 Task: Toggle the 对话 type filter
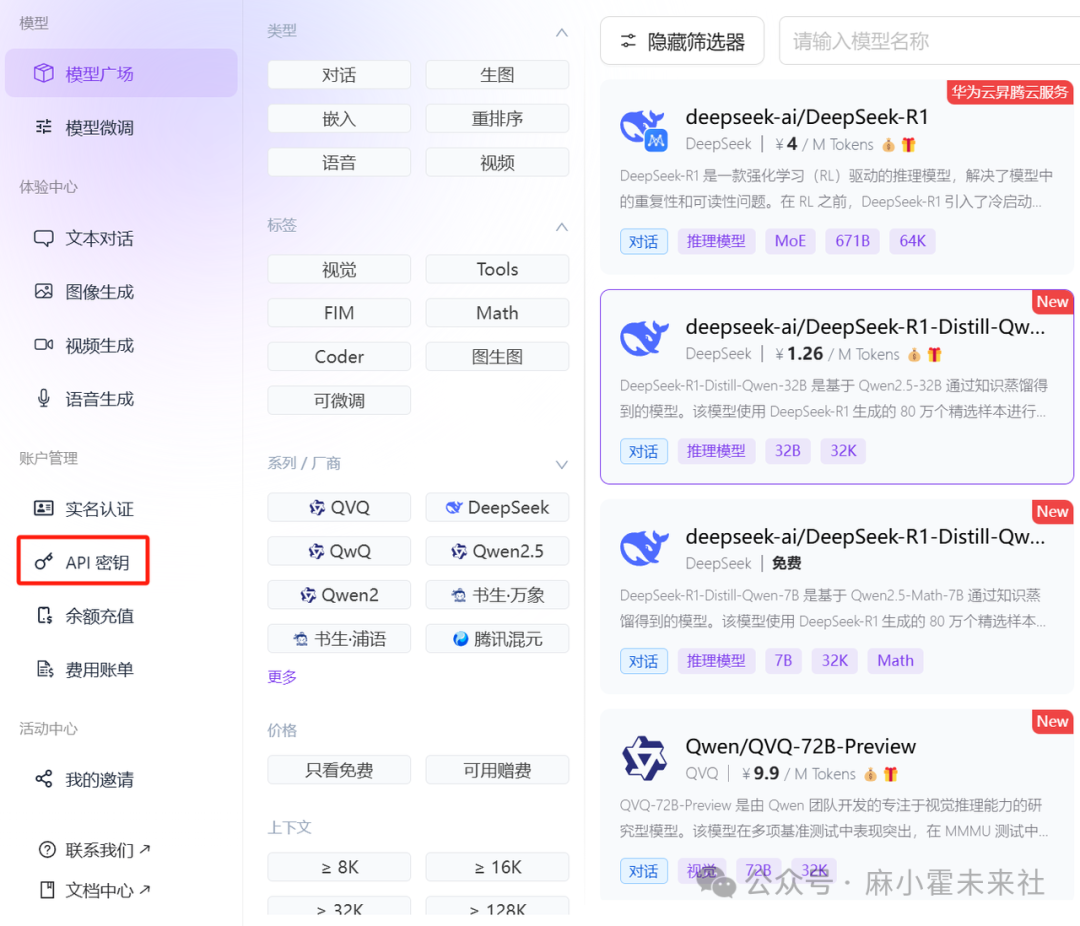point(339,74)
